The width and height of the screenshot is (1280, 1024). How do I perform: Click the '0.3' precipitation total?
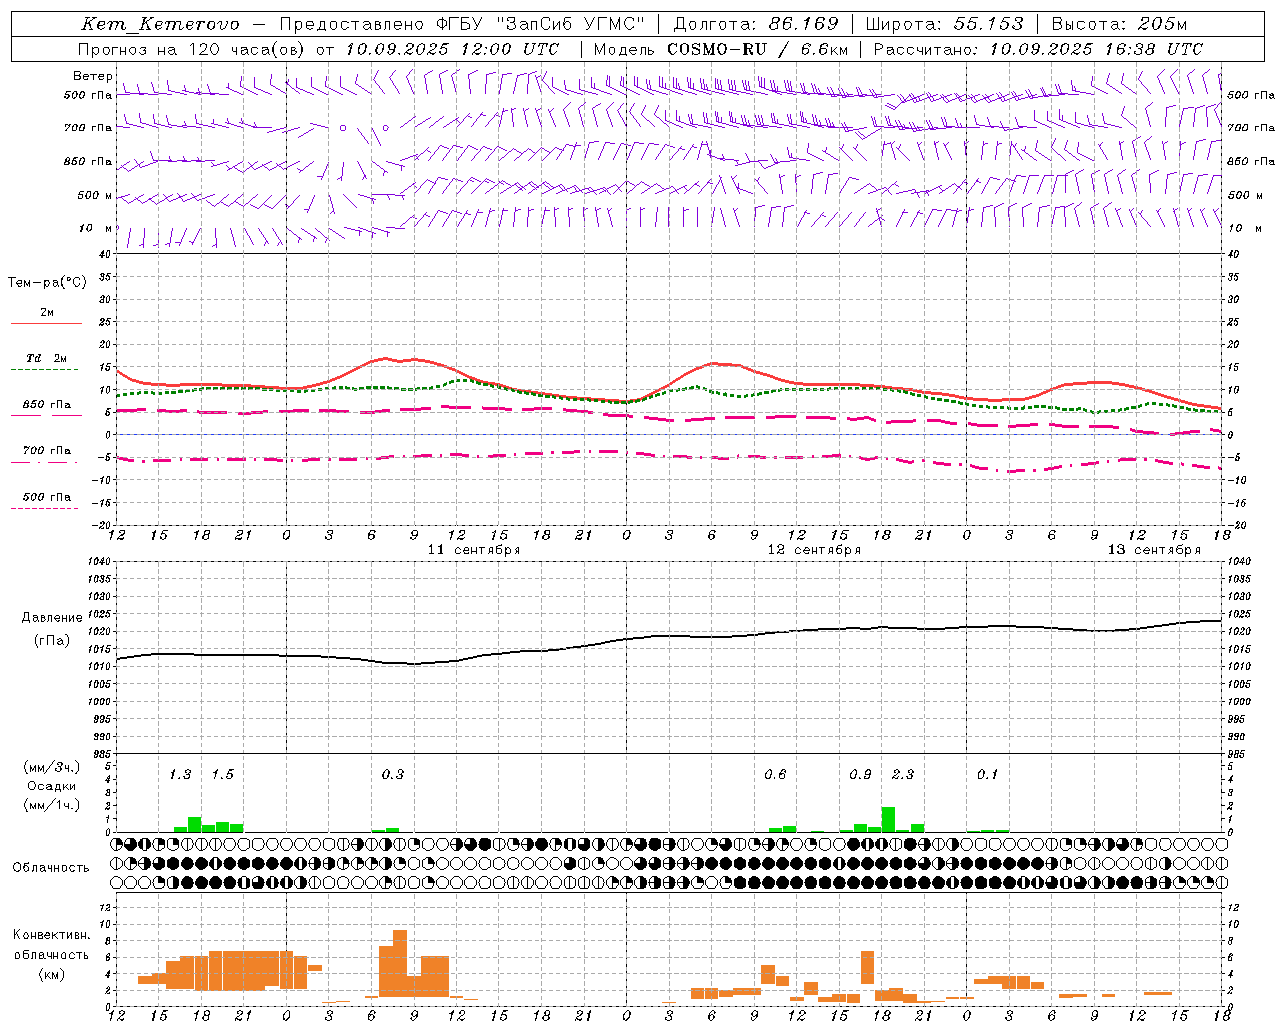tap(393, 775)
